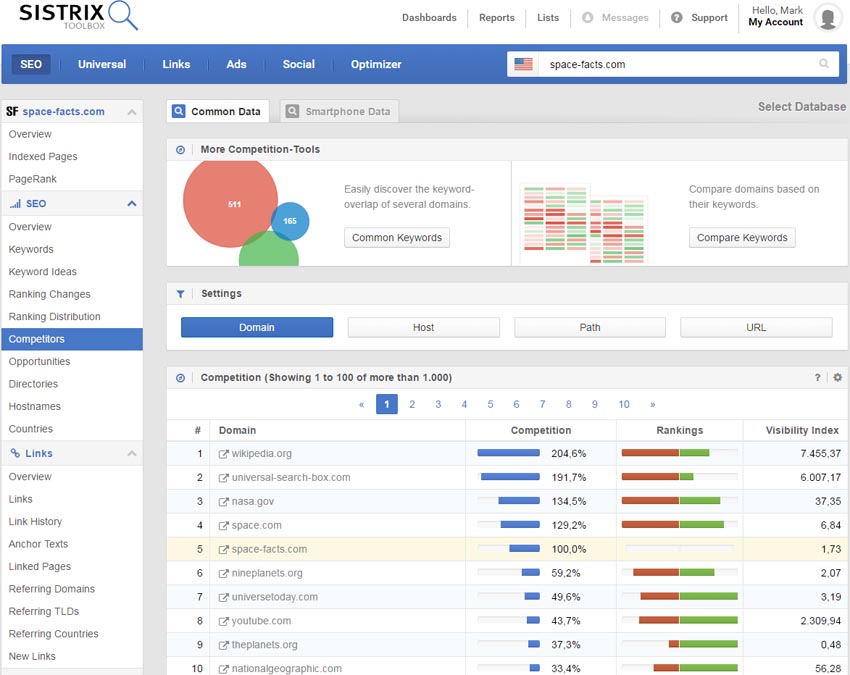Image resolution: width=850 pixels, height=675 pixels.
Task: Click the rankings bar for wikipedia.org
Action: pyautogui.click(x=679, y=453)
